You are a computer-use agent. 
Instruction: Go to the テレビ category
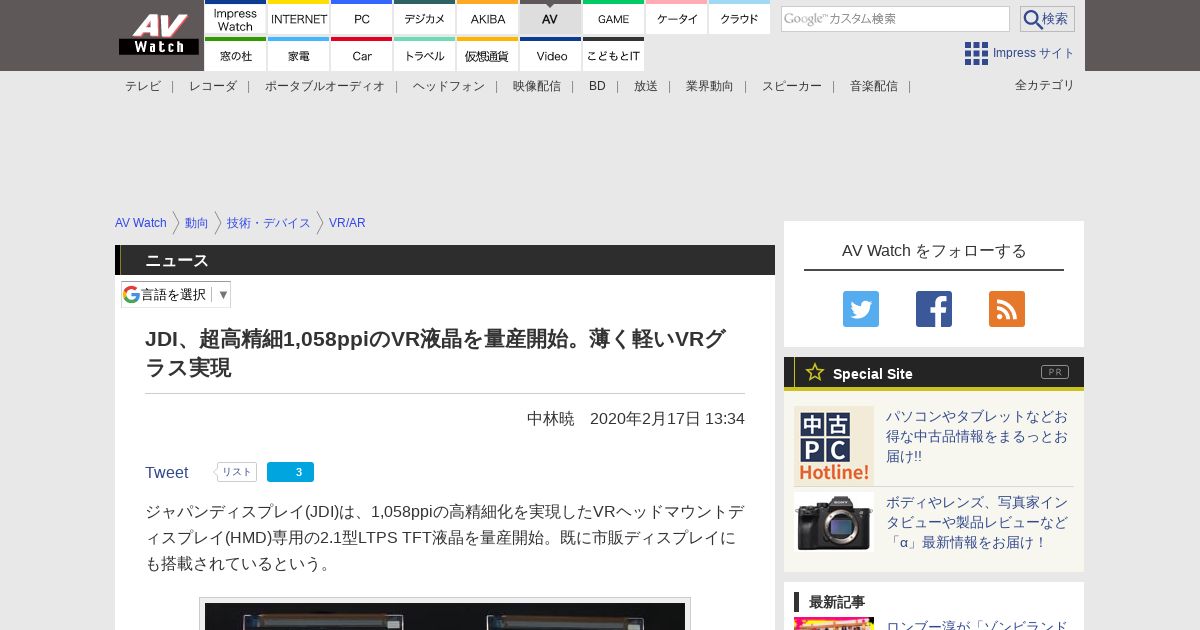[143, 86]
